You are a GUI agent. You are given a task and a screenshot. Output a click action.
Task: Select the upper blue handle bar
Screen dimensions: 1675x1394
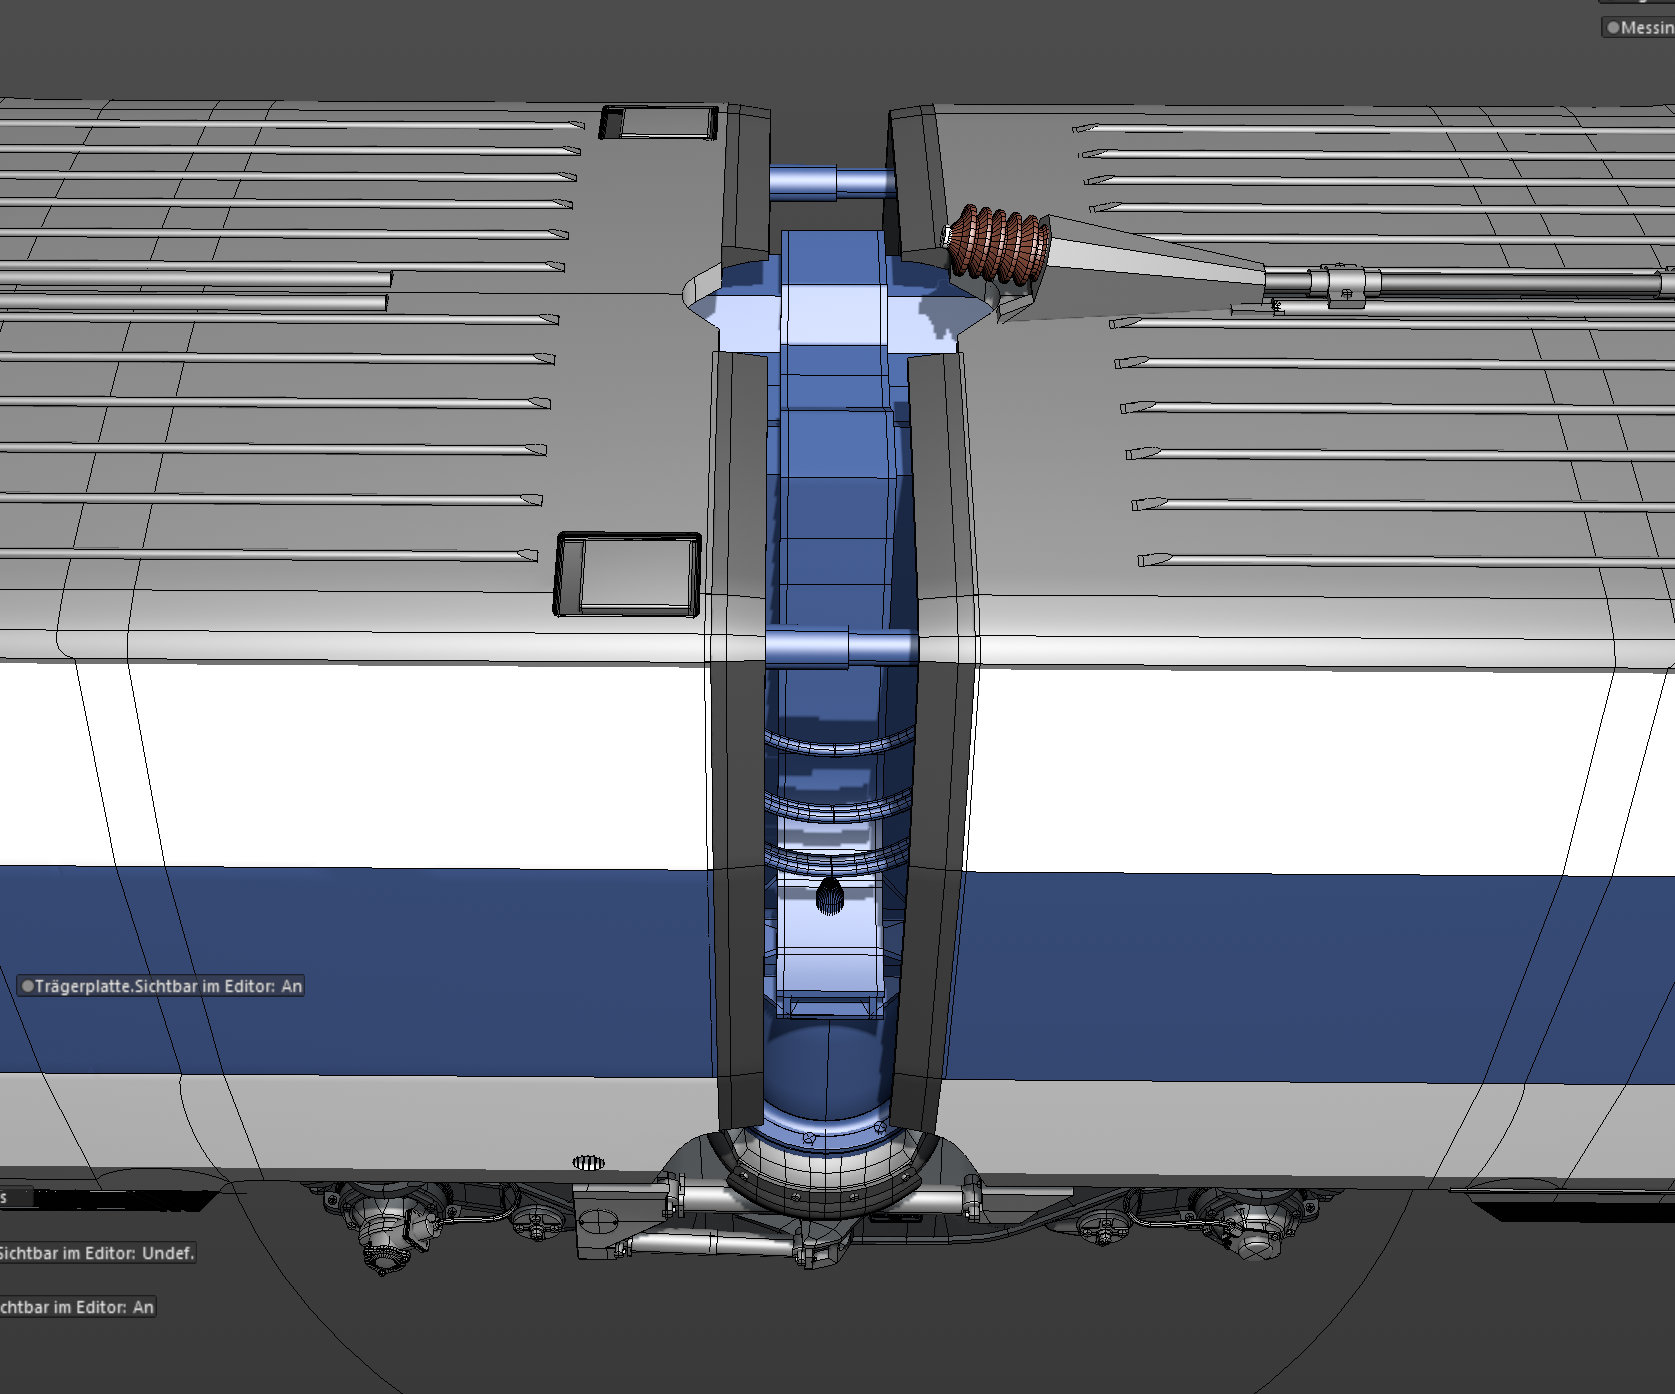pyautogui.click(x=830, y=183)
